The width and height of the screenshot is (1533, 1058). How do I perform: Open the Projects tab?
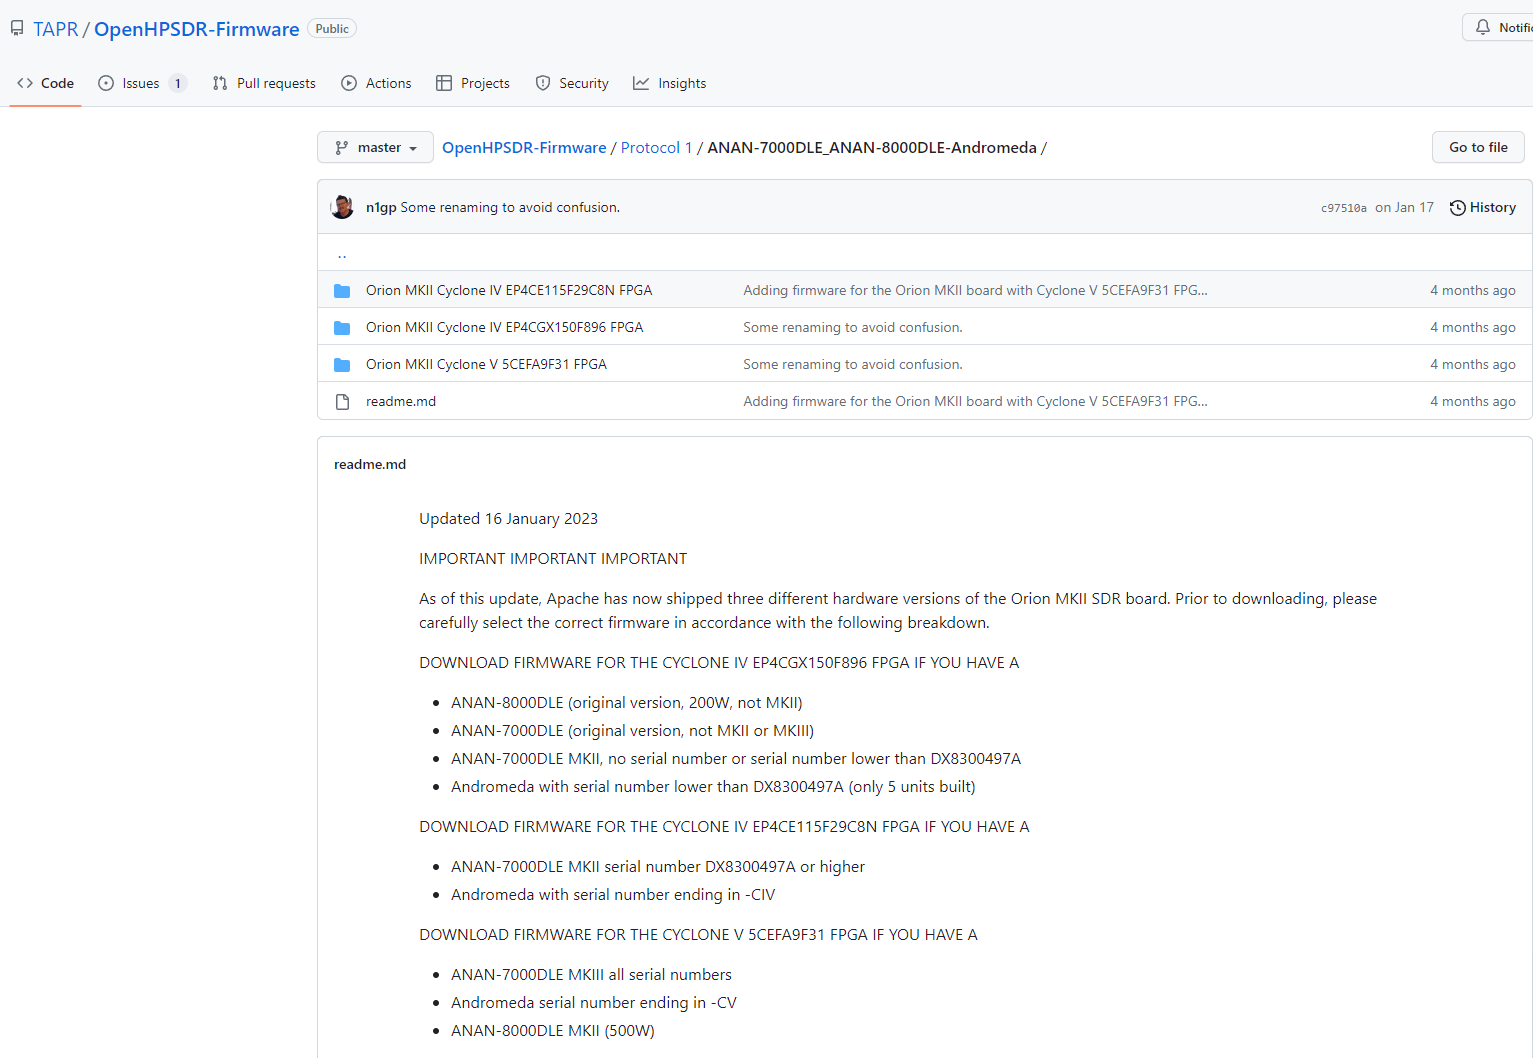(473, 83)
